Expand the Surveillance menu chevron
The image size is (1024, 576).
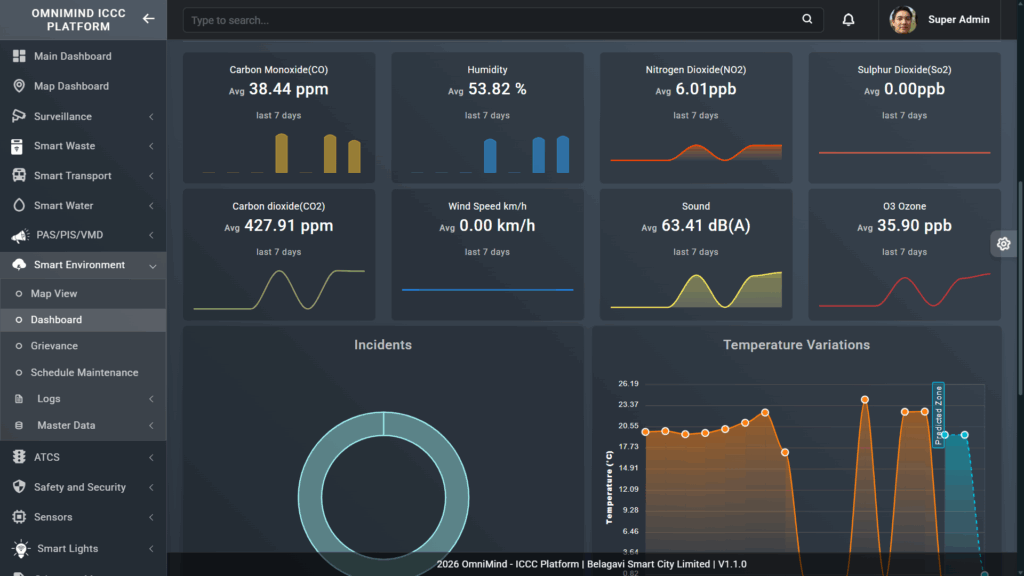coord(151,117)
